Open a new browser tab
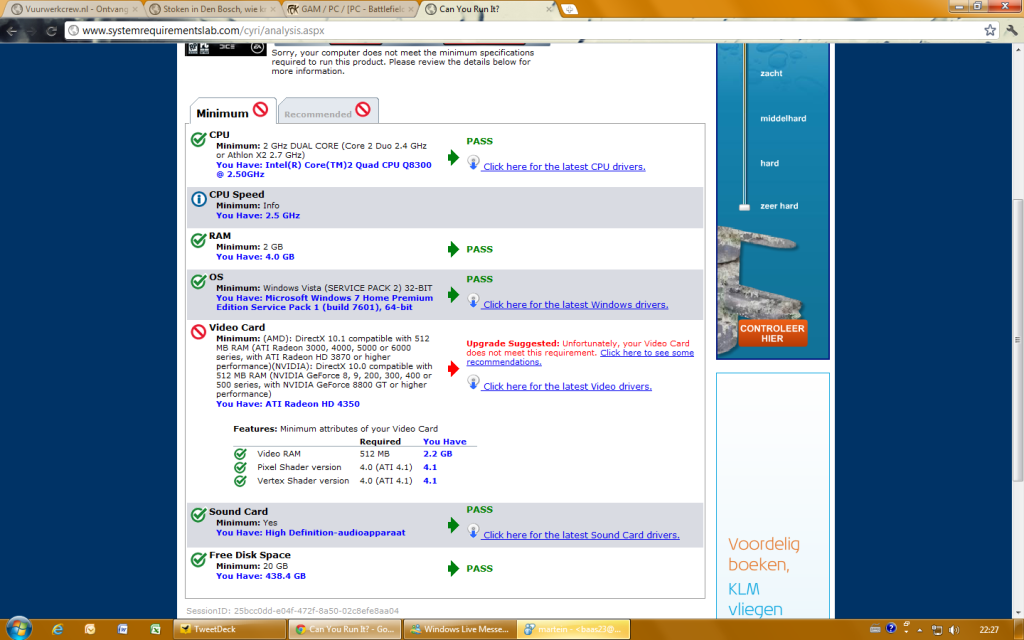The width and height of the screenshot is (1024, 640). coord(569,9)
